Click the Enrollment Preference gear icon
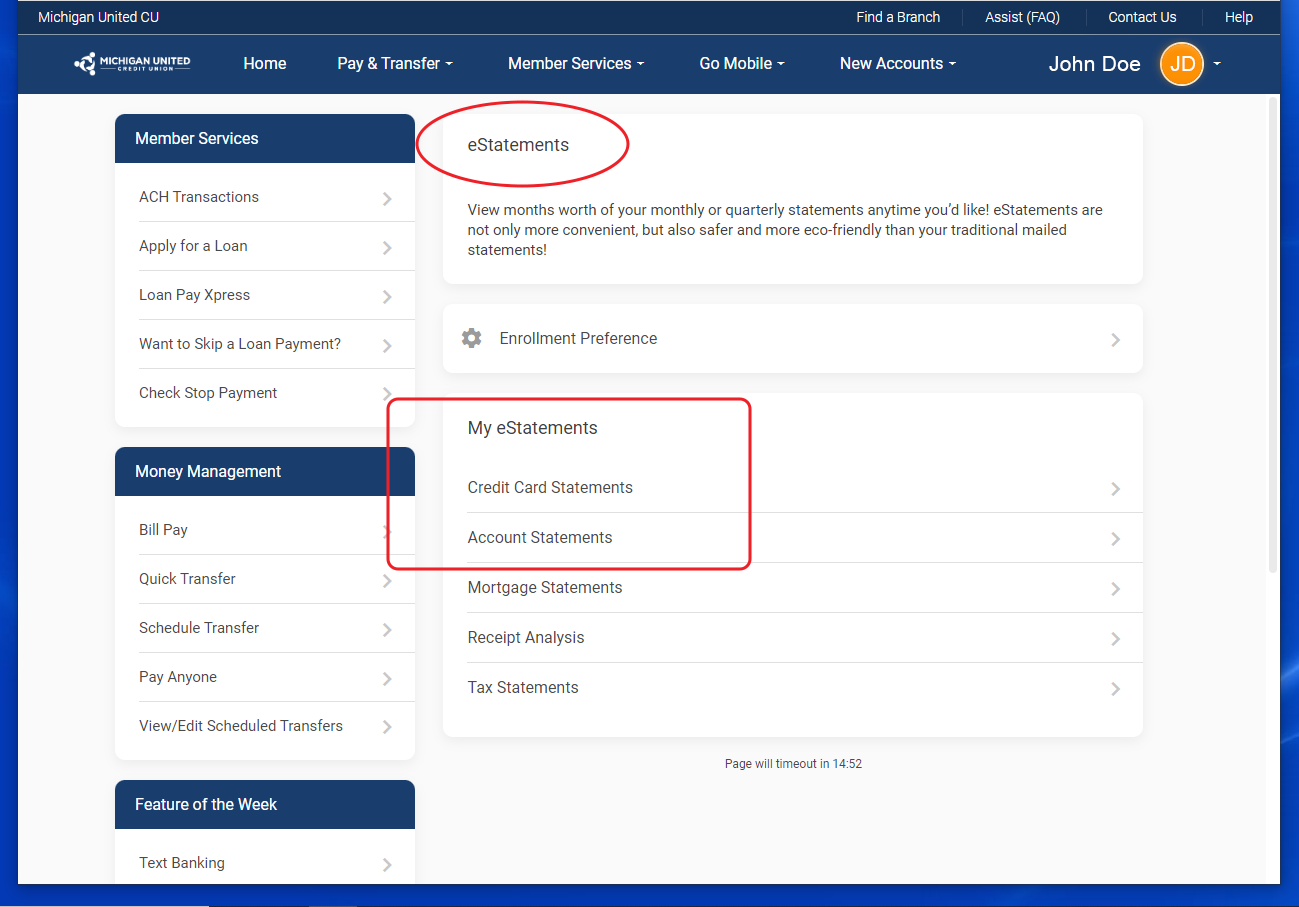The image size is (1299, 907). [x=471, y=338]
